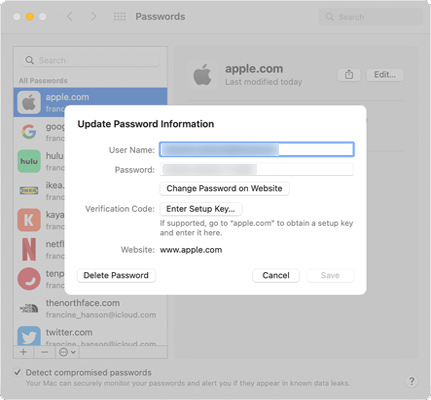Go back with the left chevron
The image size is (431, 400).
click(x=70, y=16)
